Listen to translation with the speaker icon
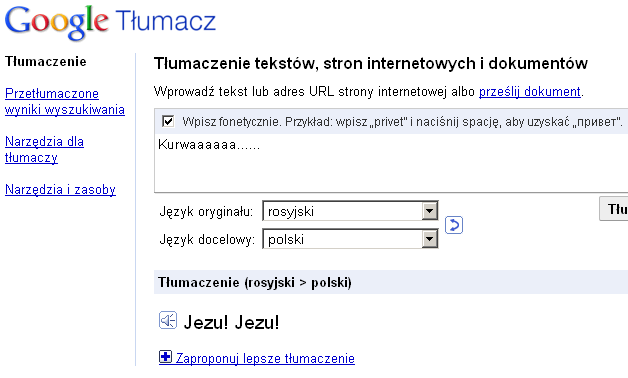This screenshot has width=628, height=378. [168, 320]
